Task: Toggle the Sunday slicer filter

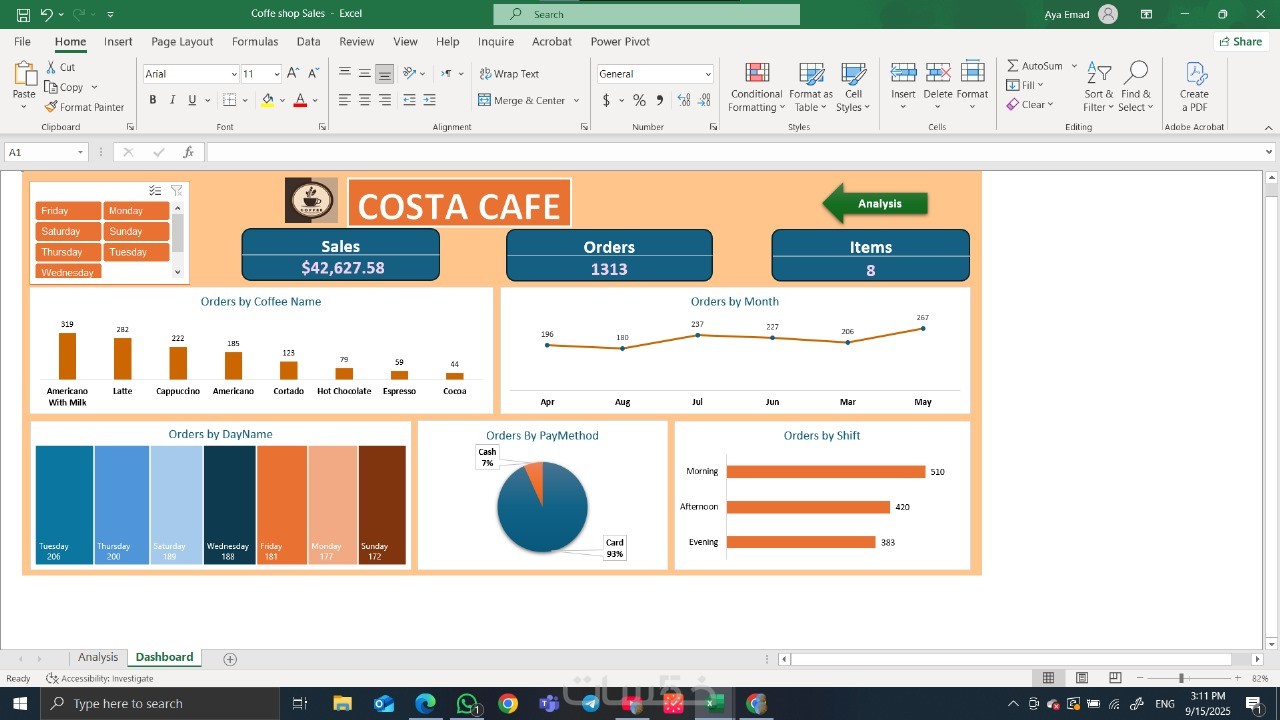Action: pos(136,232)
